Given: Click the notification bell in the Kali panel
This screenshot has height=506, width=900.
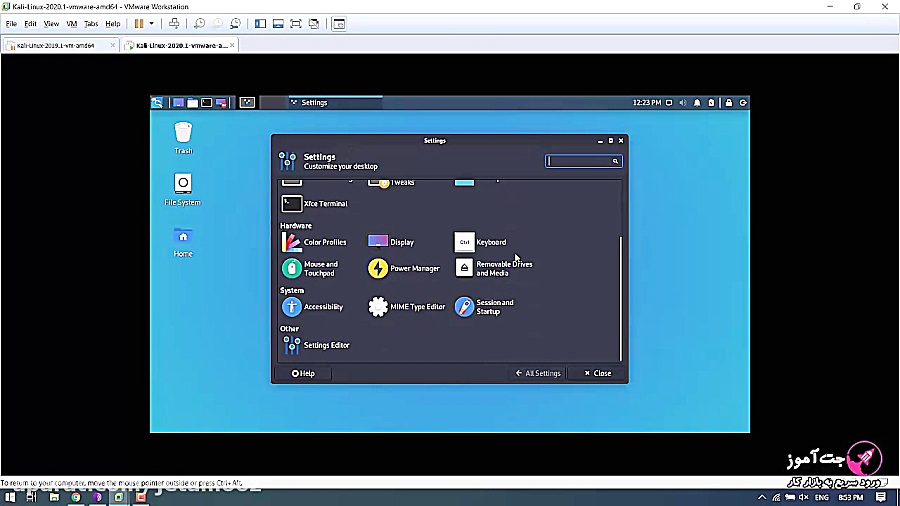Looking at the screenshot, I should [697, 103].
